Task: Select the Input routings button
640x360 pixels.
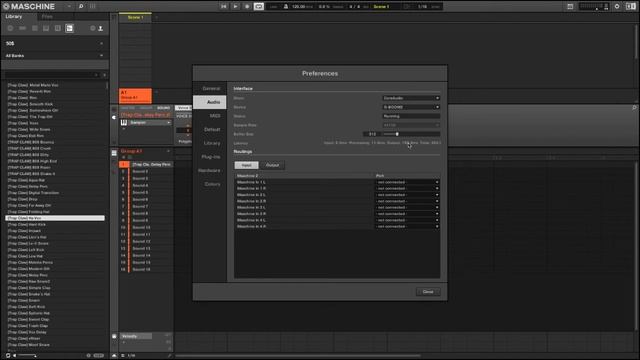Action: click(x=247, y=165)
